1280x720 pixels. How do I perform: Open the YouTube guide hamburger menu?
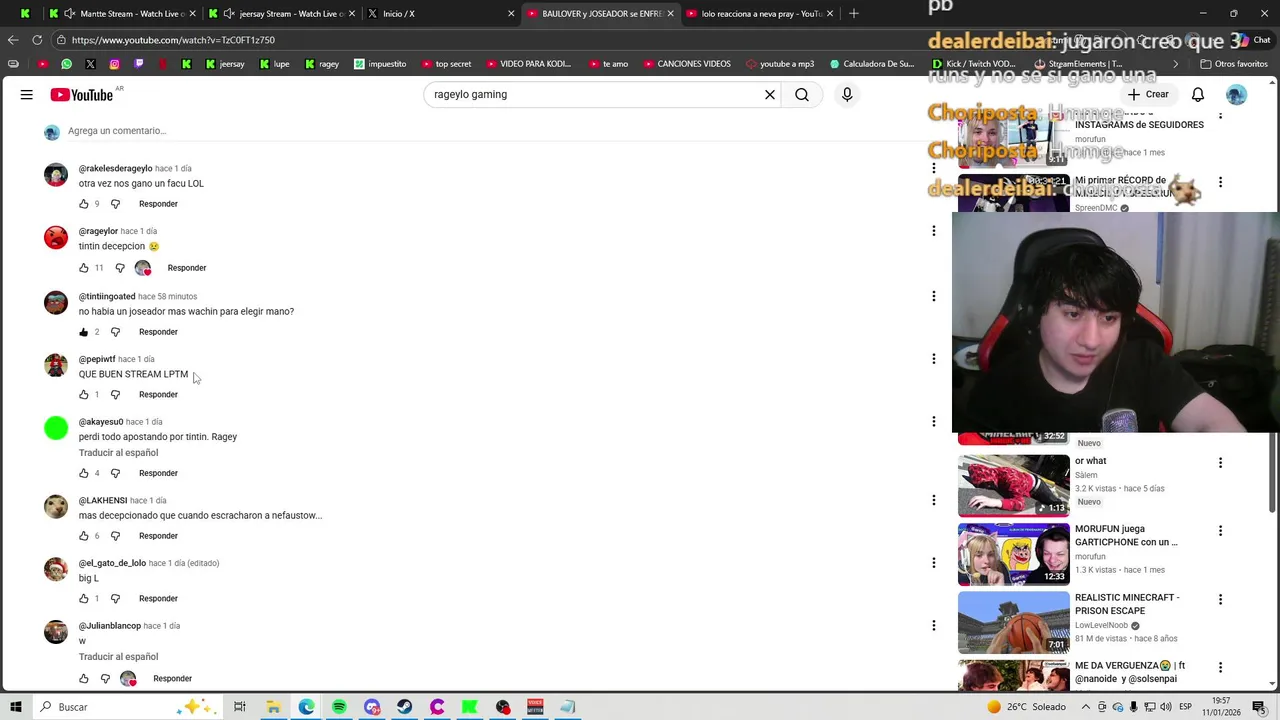coord(27,94)
